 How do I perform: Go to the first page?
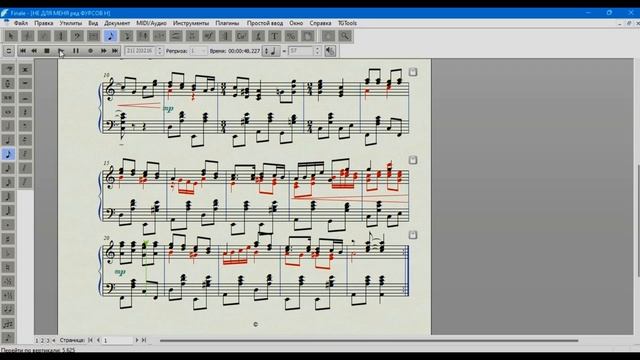(x=91, y=340)
